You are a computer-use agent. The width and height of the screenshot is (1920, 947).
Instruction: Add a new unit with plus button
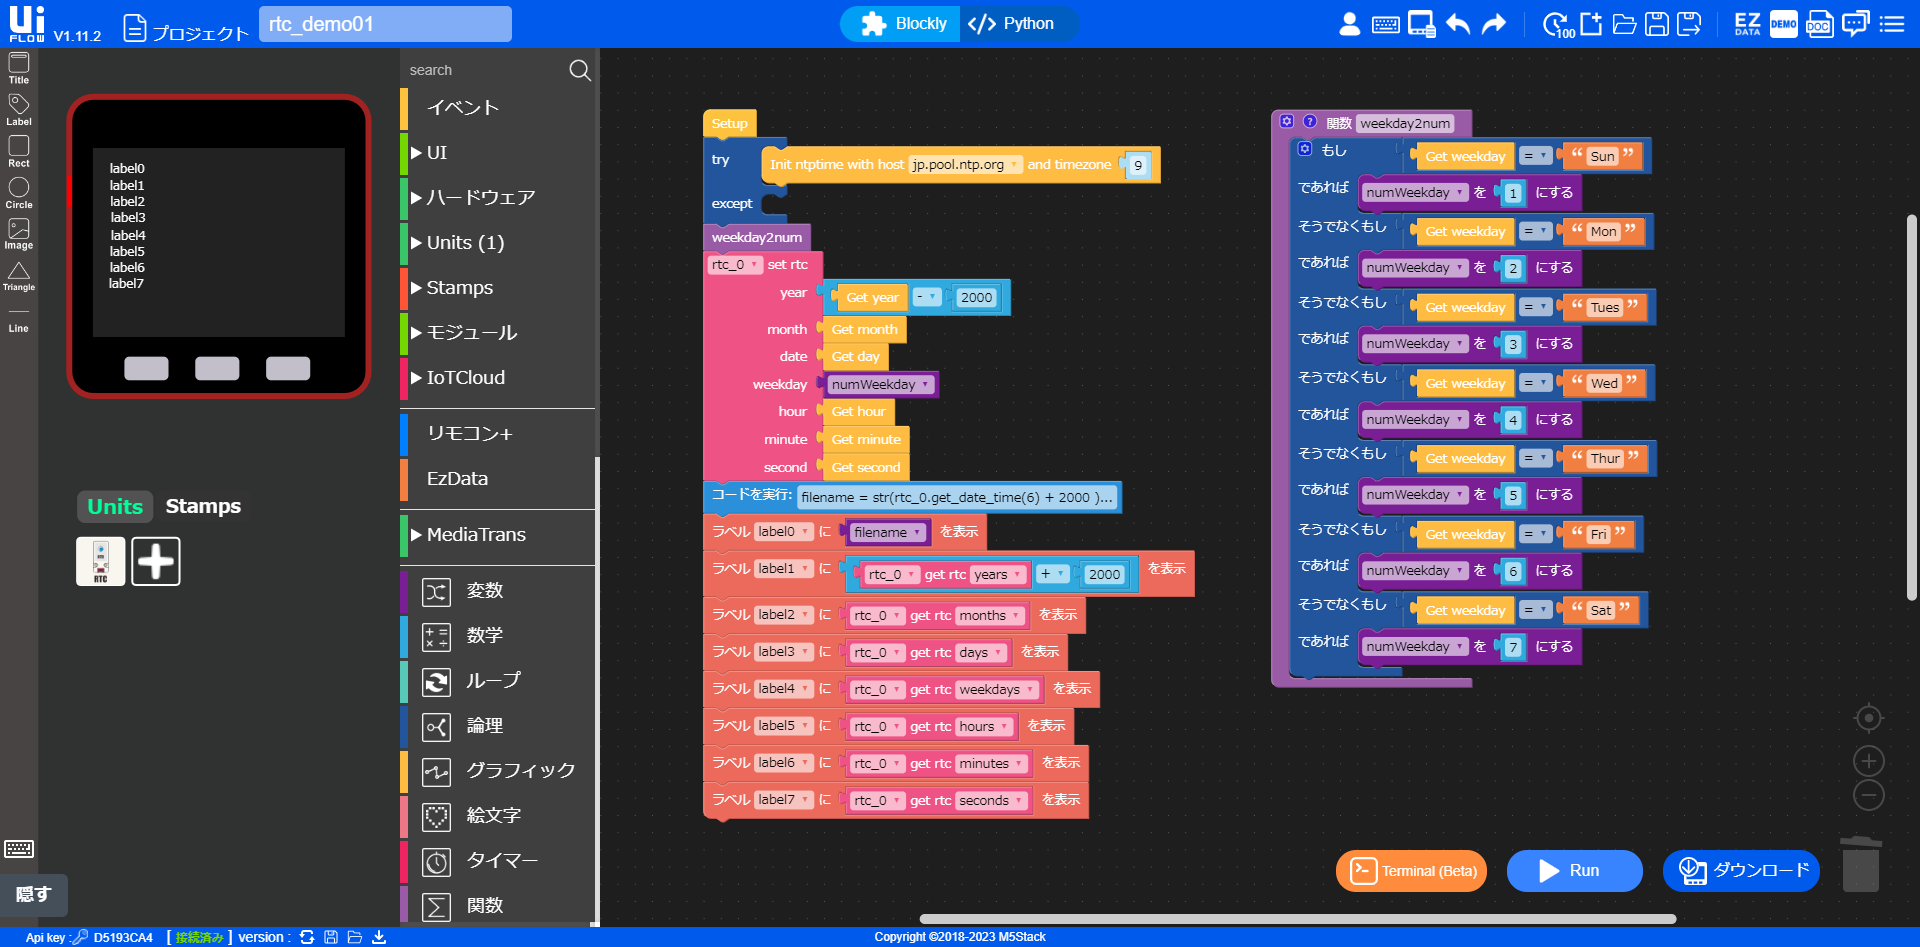click(156, 561)
